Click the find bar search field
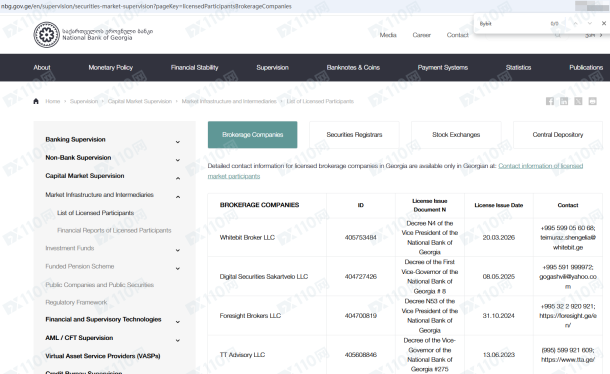 512,24
